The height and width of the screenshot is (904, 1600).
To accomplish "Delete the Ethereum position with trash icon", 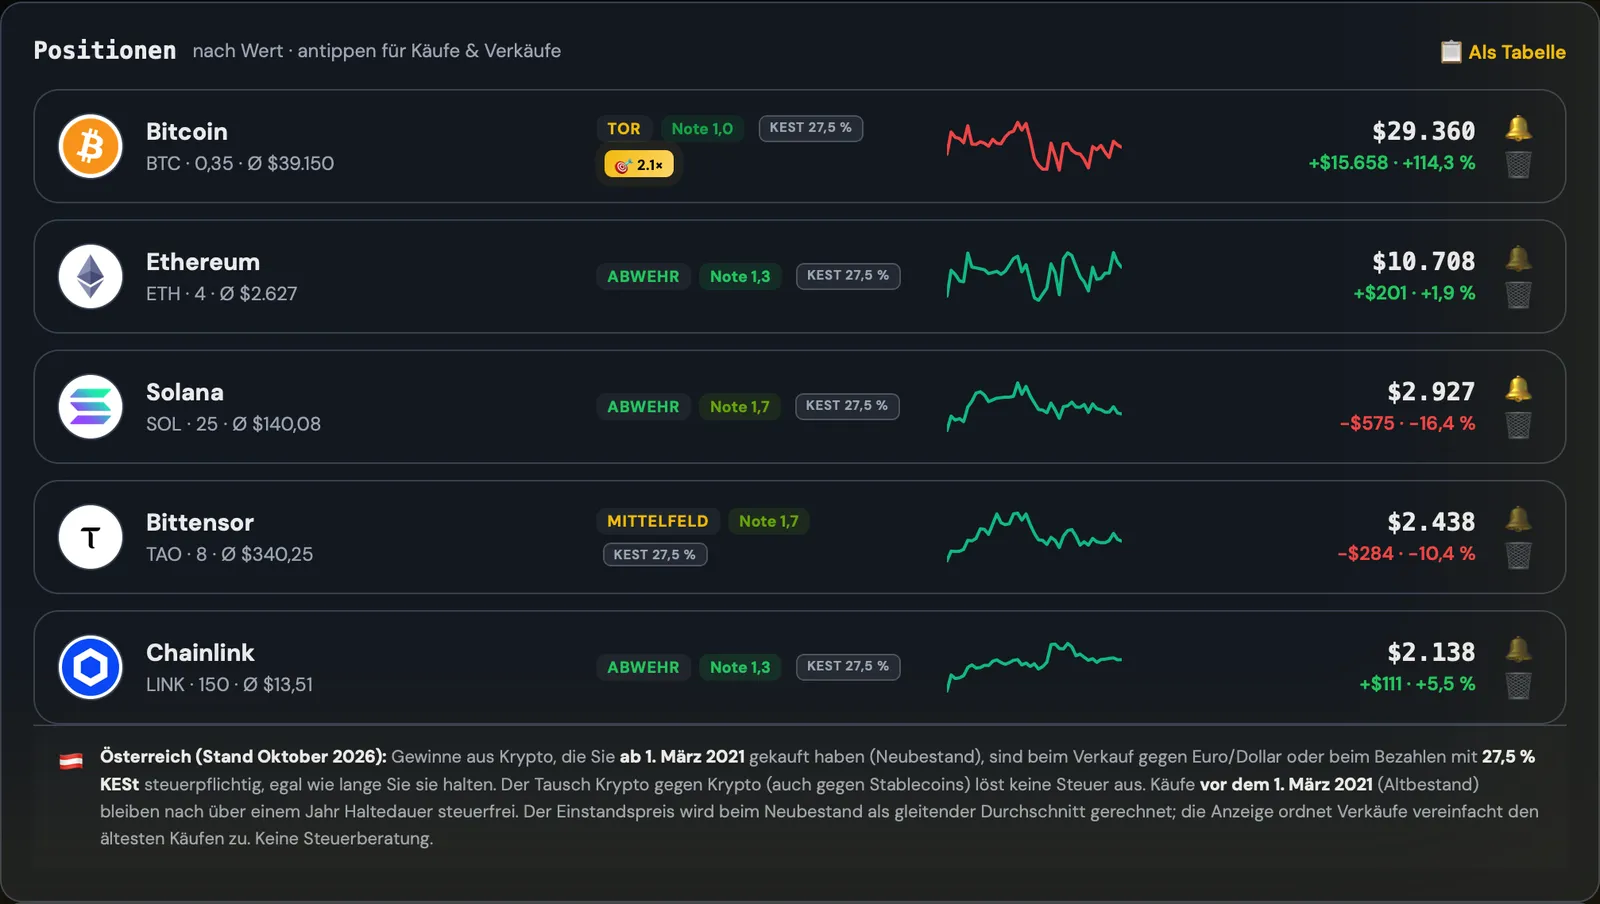I will [x=1518, y=294].
